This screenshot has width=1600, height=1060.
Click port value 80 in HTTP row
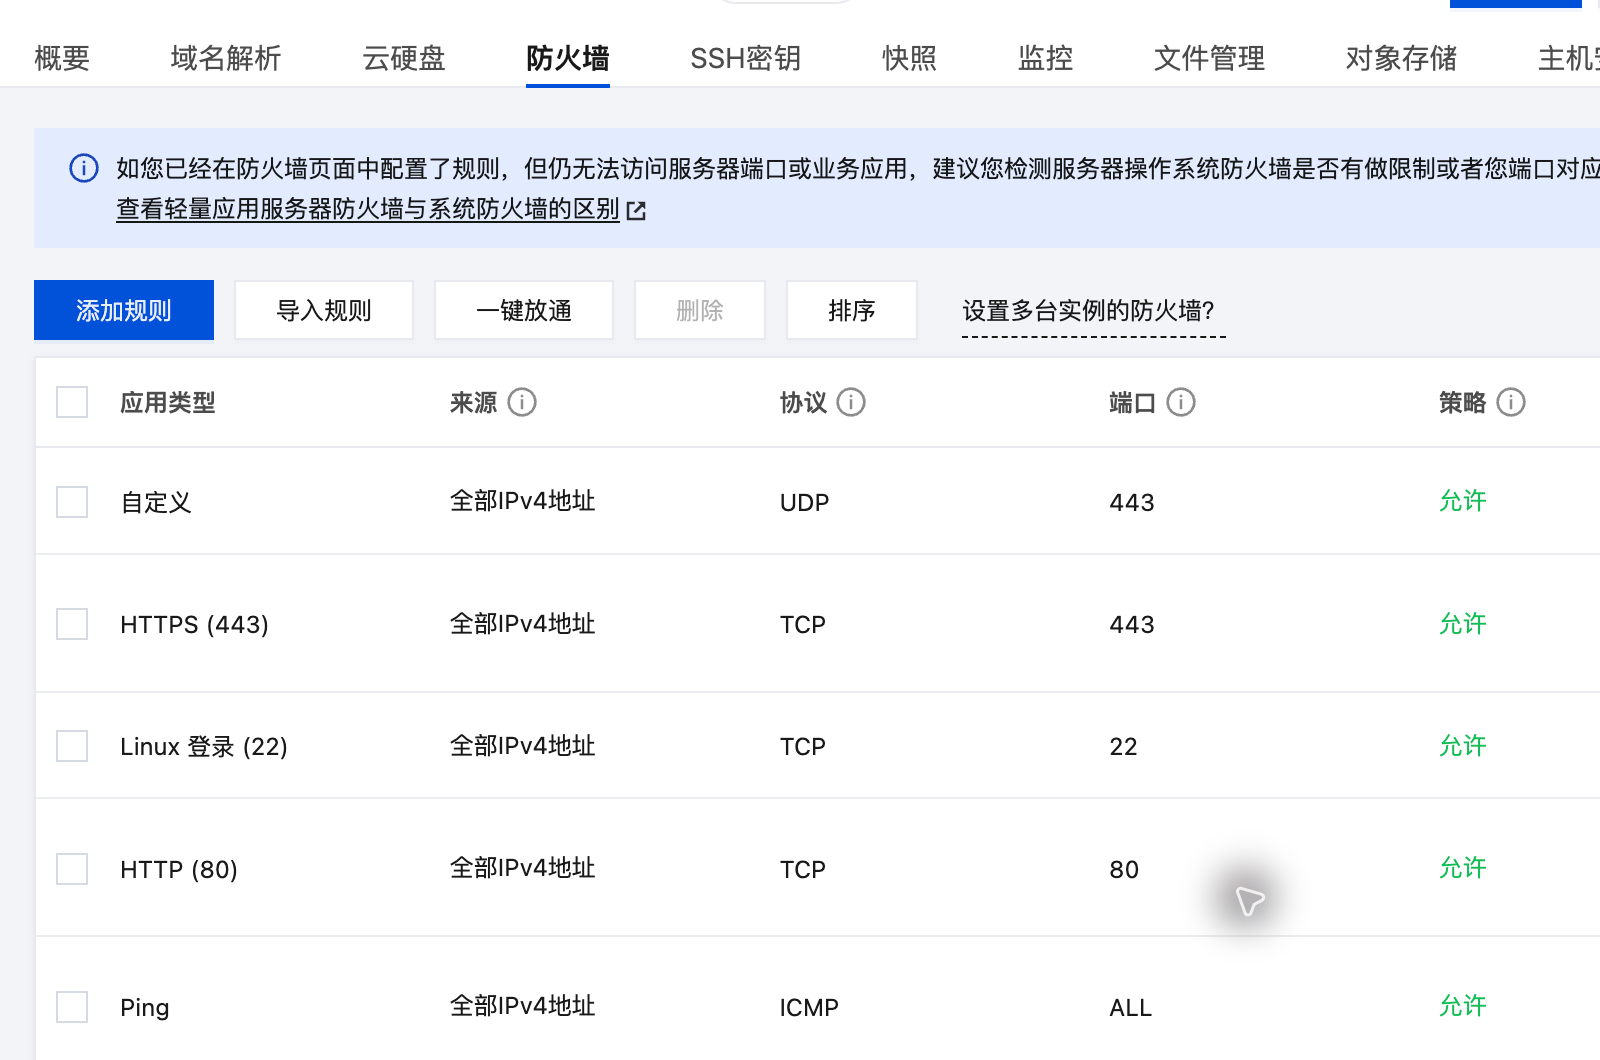(1124, 869)
